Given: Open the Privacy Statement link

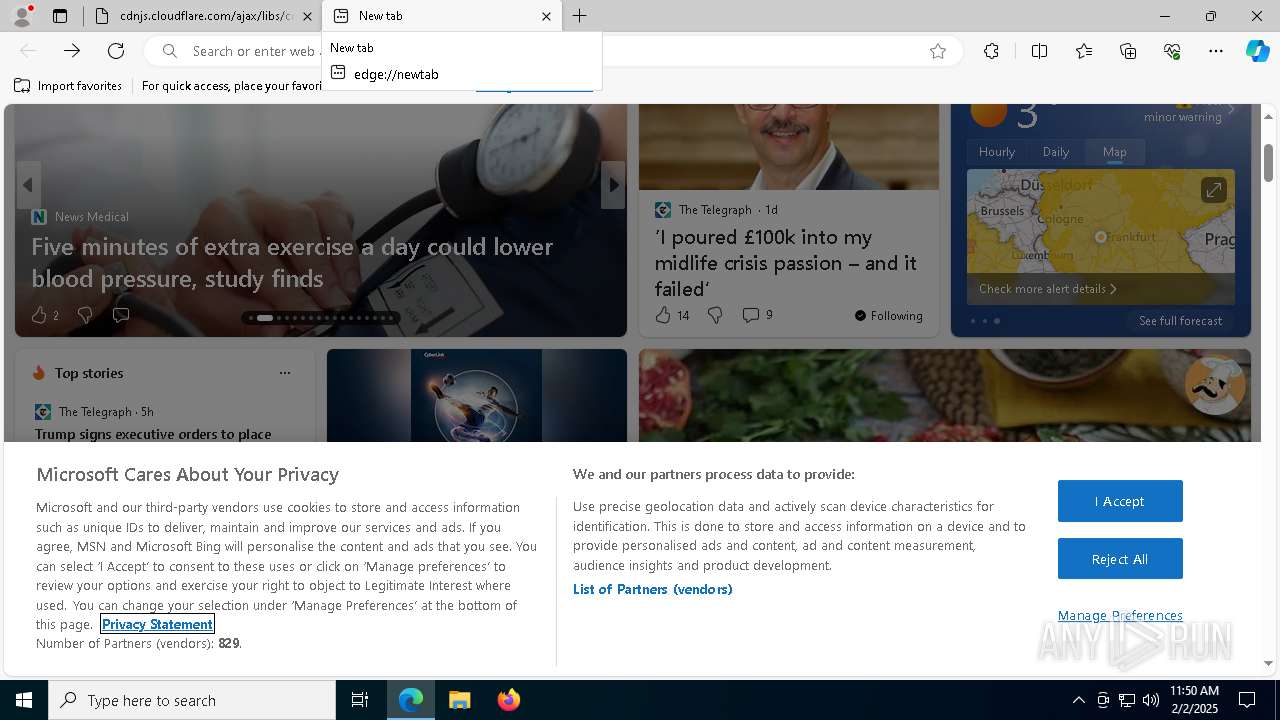Looking at the screenshot, I should click(157, 624).
